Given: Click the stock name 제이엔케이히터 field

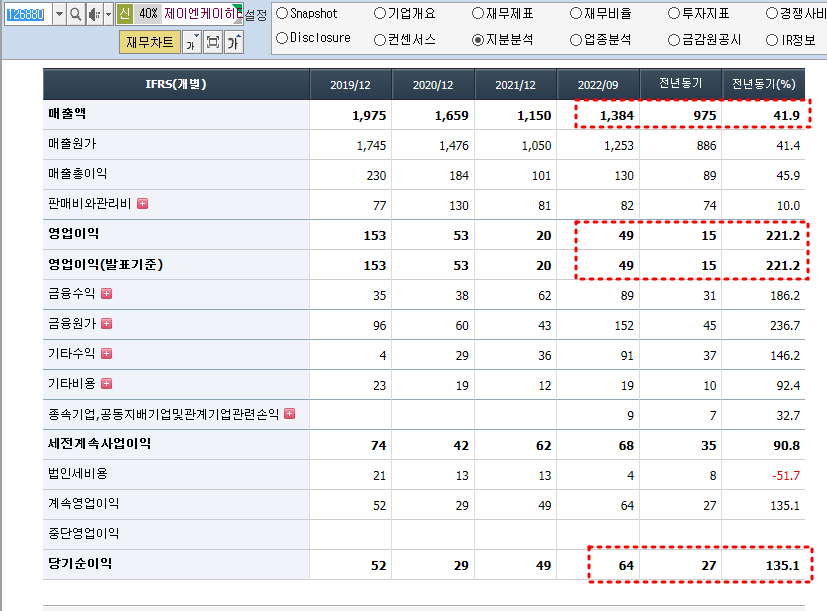Looking at the screenshot, I should click(203, 14).
